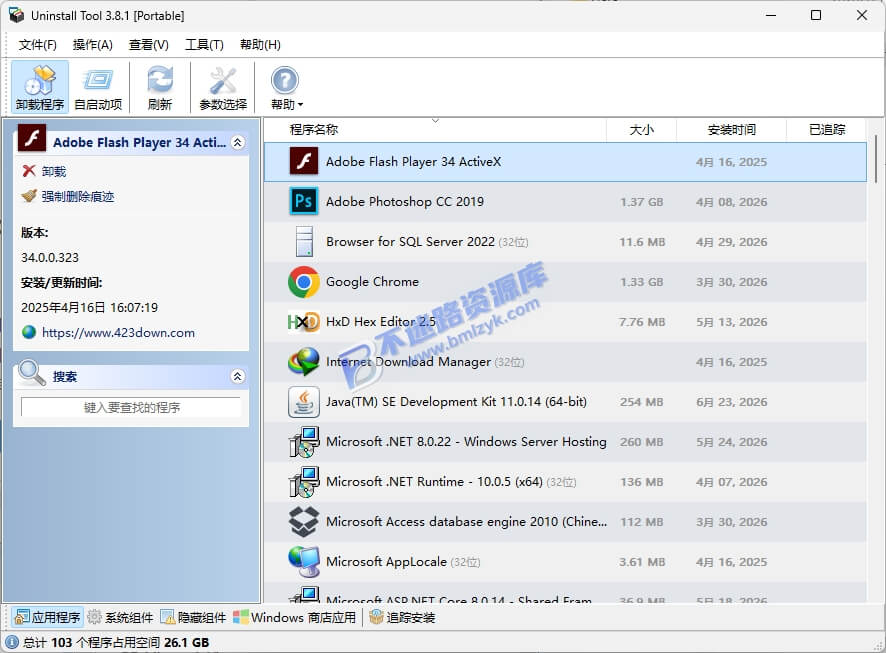The width and height of the screenshot is (886, 653).
Task: Select the Photoshop CC 2019 Ps icon
Action: (304, 202)
